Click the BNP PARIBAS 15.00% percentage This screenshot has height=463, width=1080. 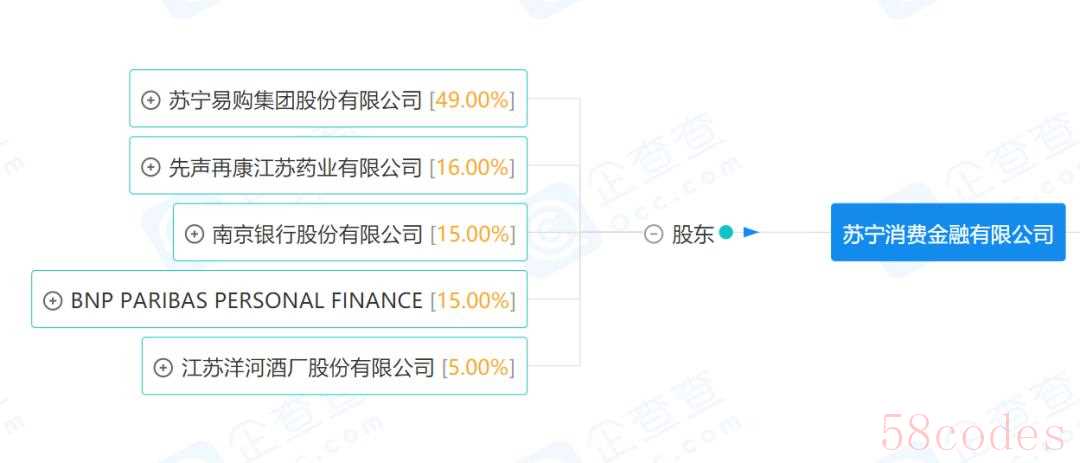coord(472,301)
